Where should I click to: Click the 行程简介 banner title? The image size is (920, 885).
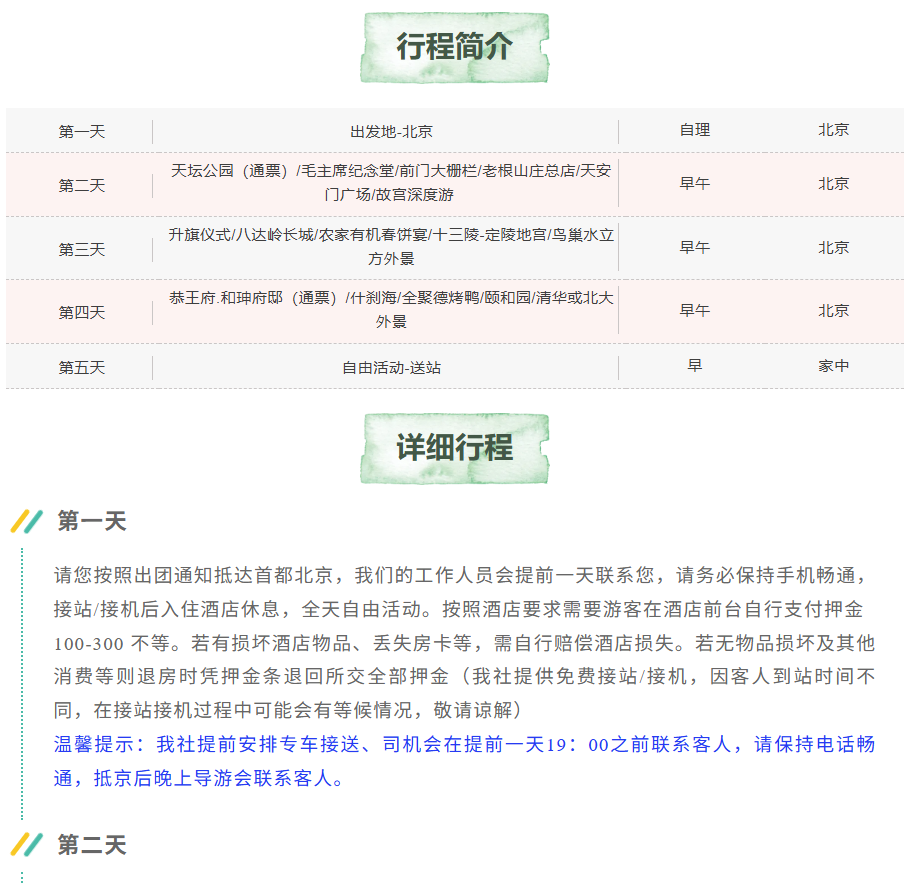(x=455, y=47)
